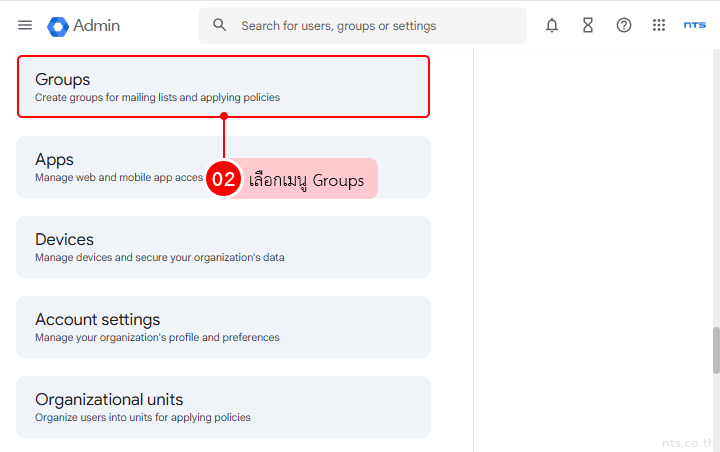Select the Devices card
Screen dimensions: 720x452
[x=223, y=247]
